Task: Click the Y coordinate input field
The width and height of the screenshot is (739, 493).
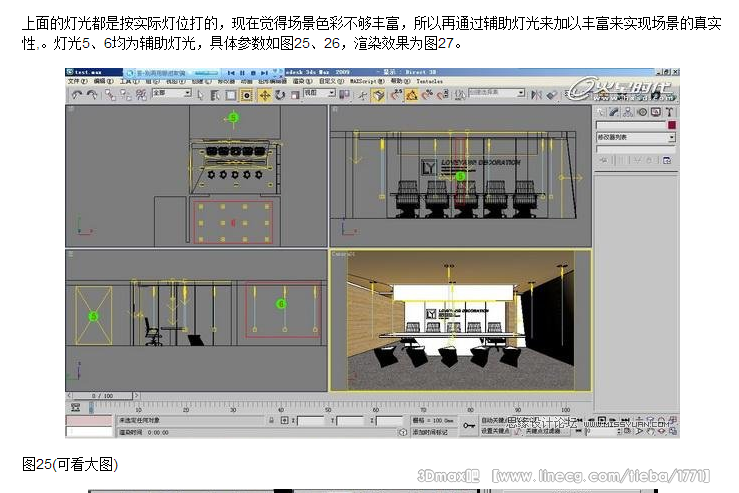Action: 350,420
